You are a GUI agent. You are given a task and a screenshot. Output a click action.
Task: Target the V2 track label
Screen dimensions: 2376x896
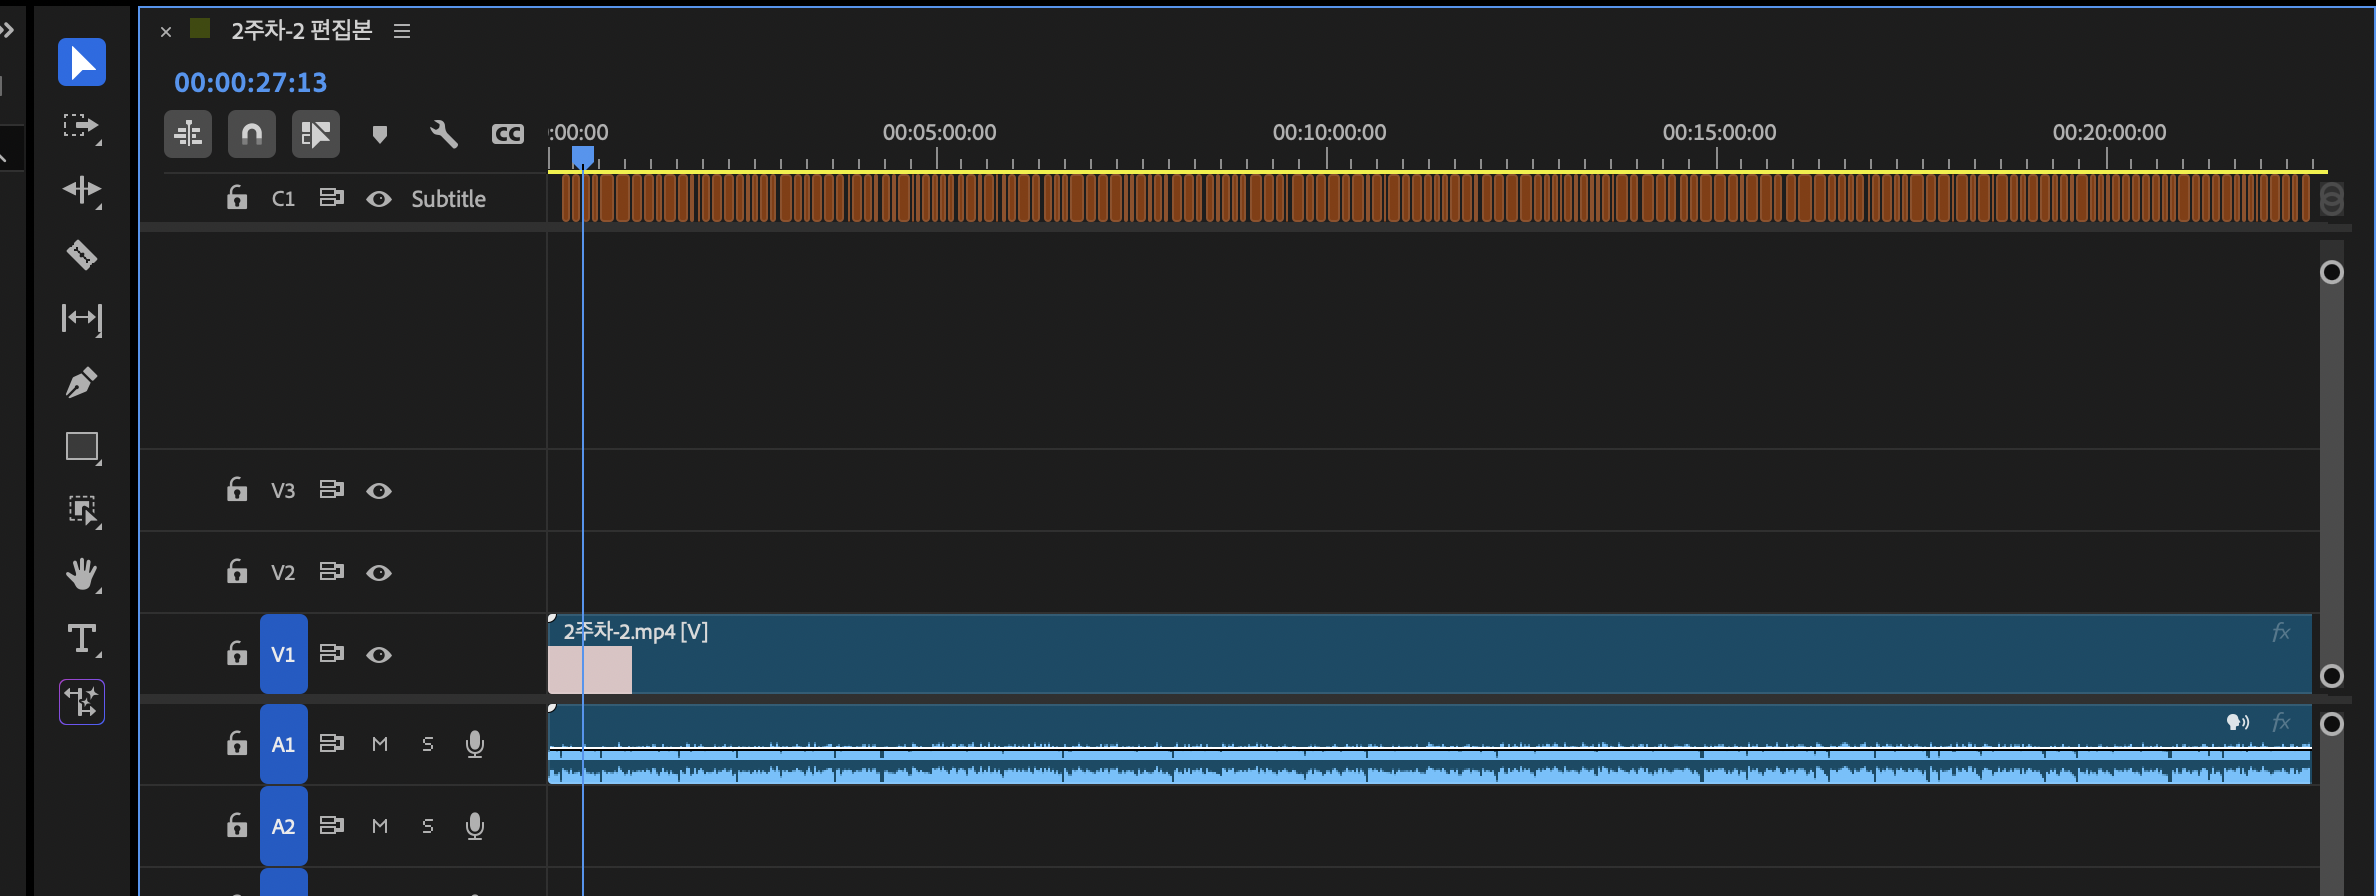[283, 573]
